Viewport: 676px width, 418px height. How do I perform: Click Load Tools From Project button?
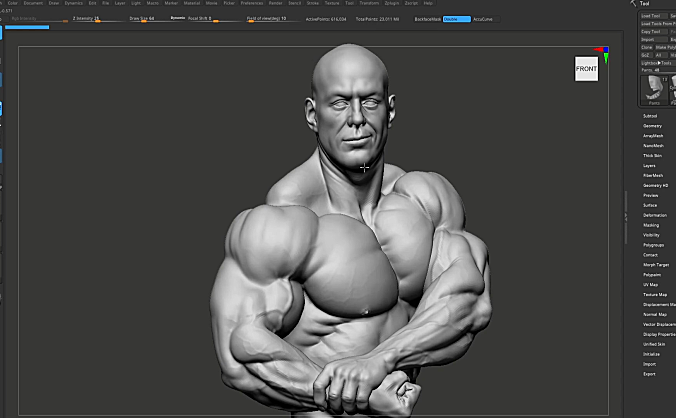[658, 24]
